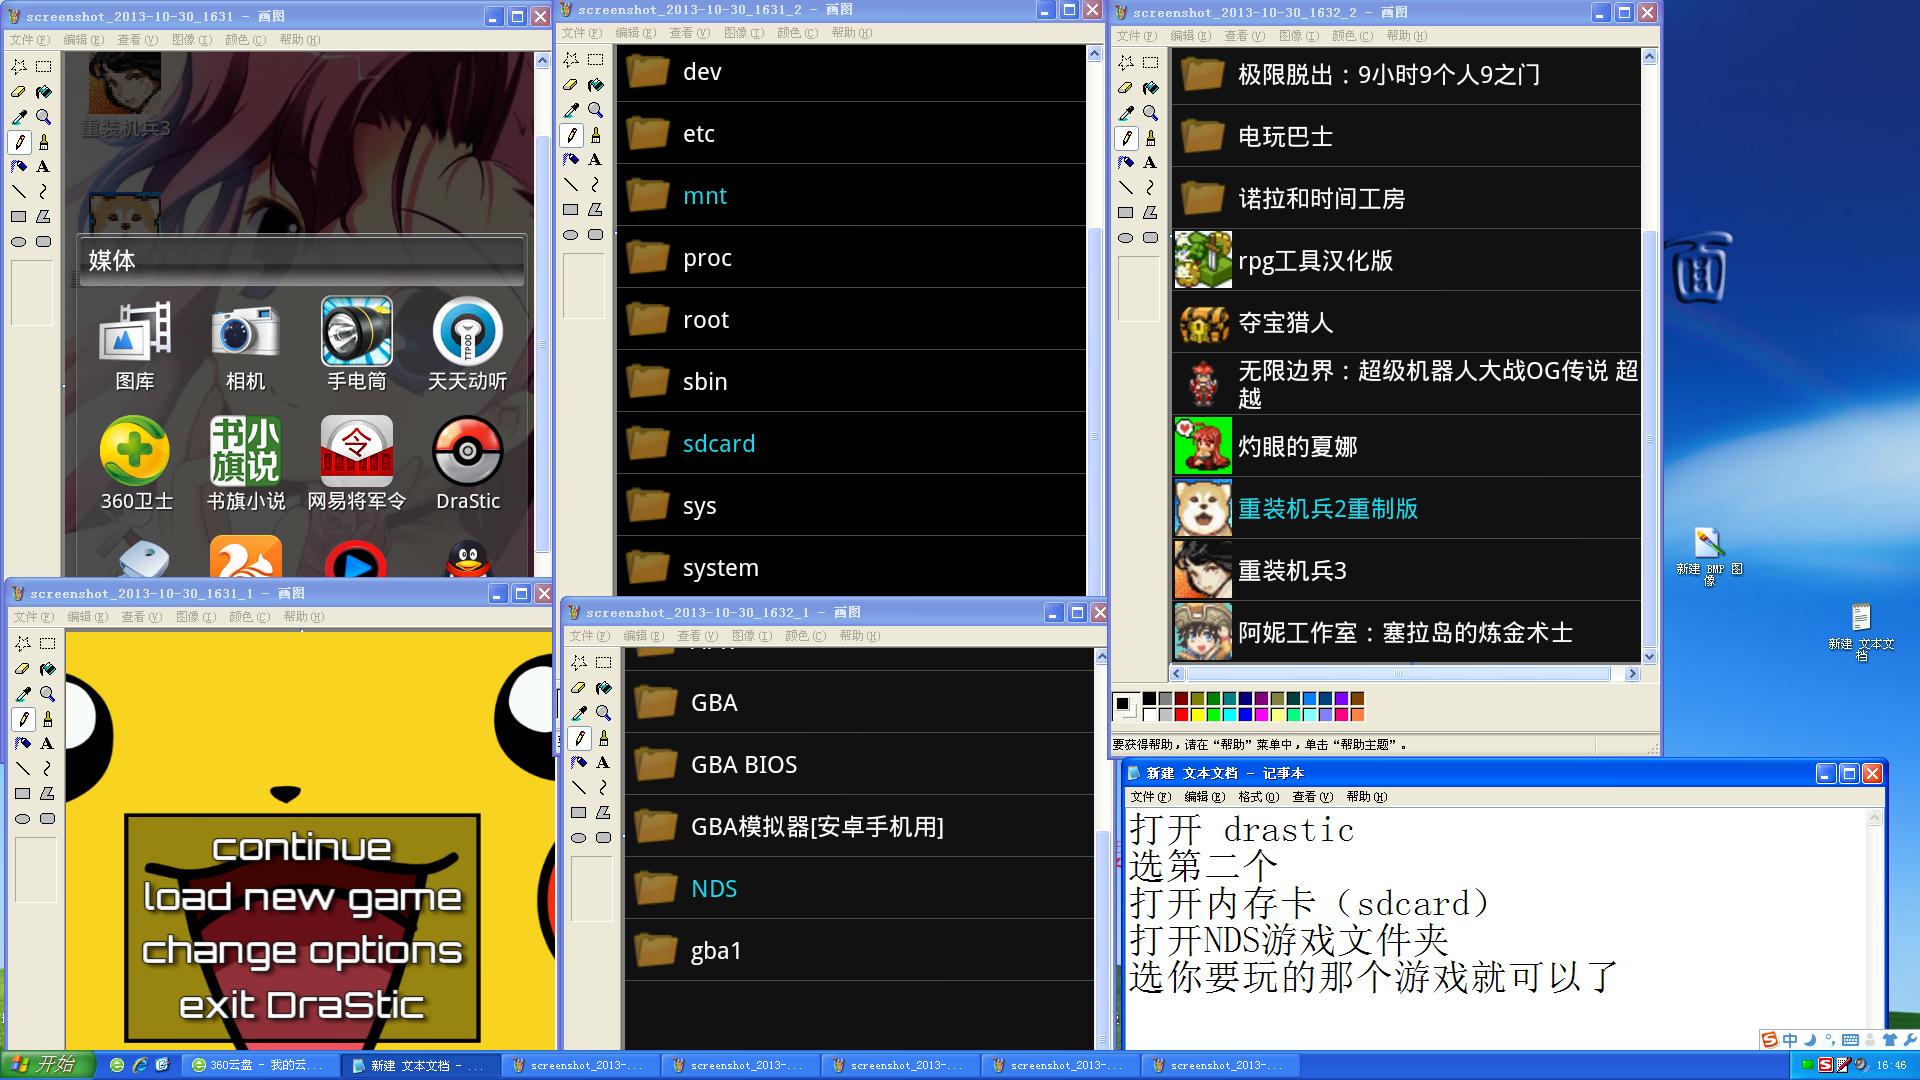Toggle half/full-width moon icon on IME bar
Image resolution: width=1920 pixels, height=1080 pixels.
coord(1811,1040)
